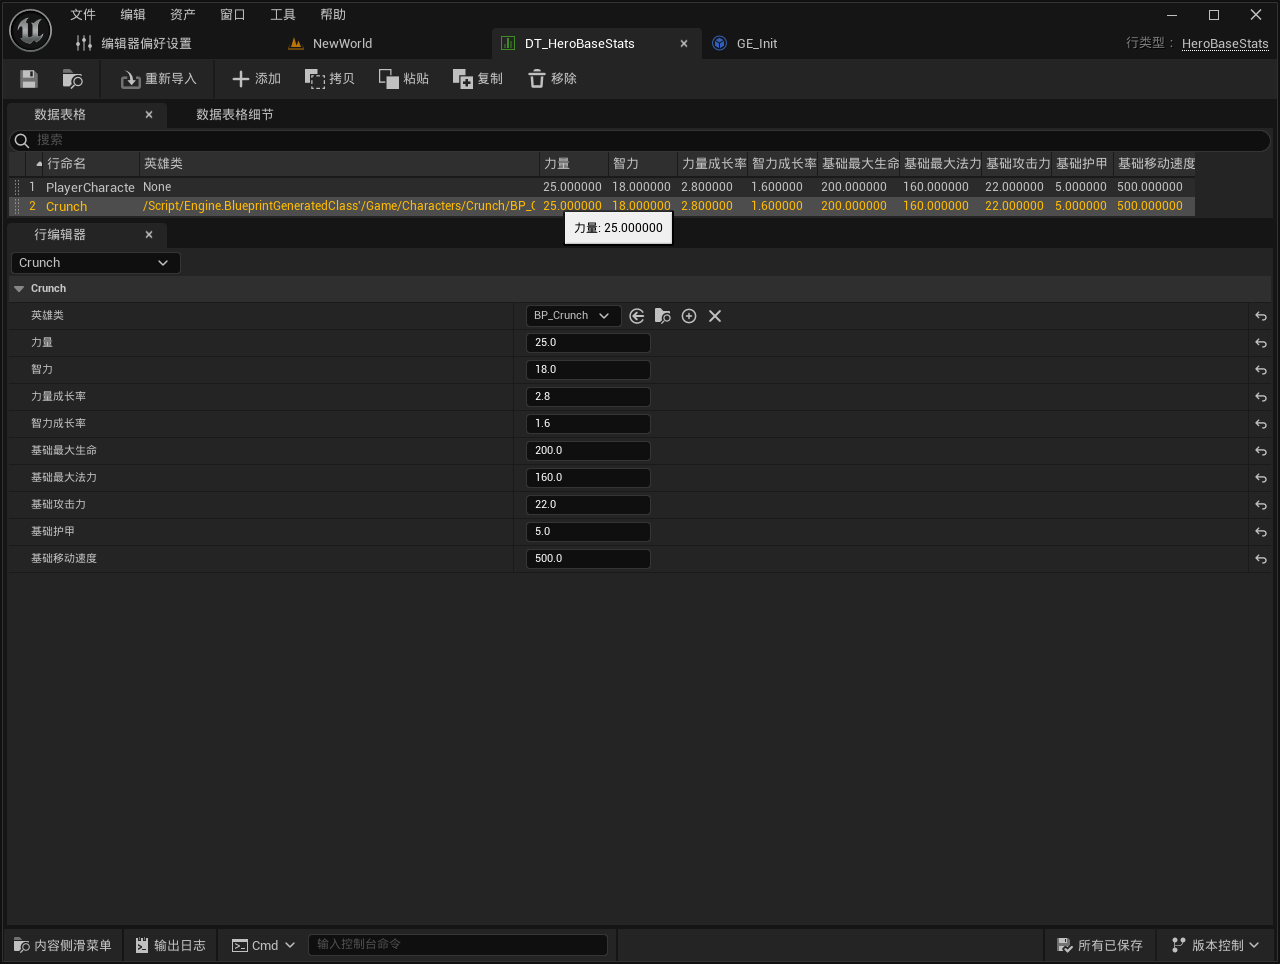Open 内容侧滑菜单 content drawer
Viewport: 1280px width, 964px height.
tap(63, 945)
